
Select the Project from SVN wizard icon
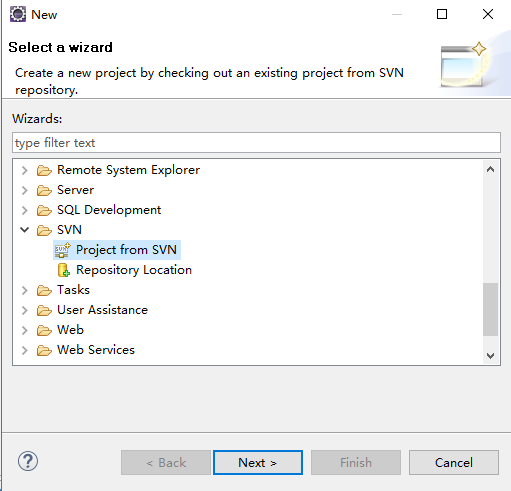tap(62, 250)
